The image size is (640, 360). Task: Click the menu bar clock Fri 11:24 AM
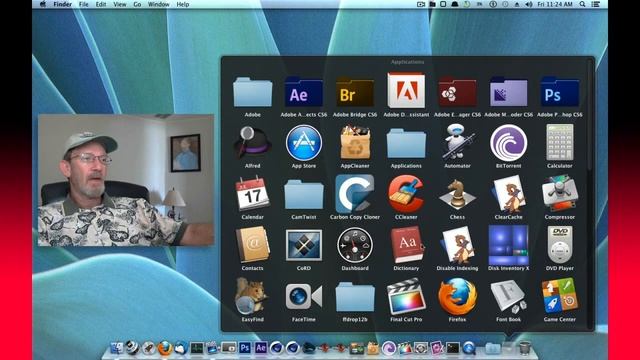555,4
